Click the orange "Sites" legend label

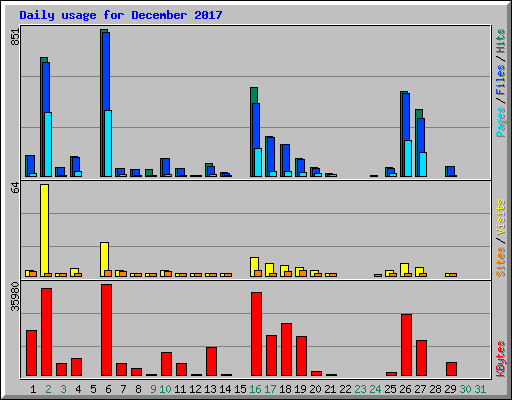pos(501,262)
